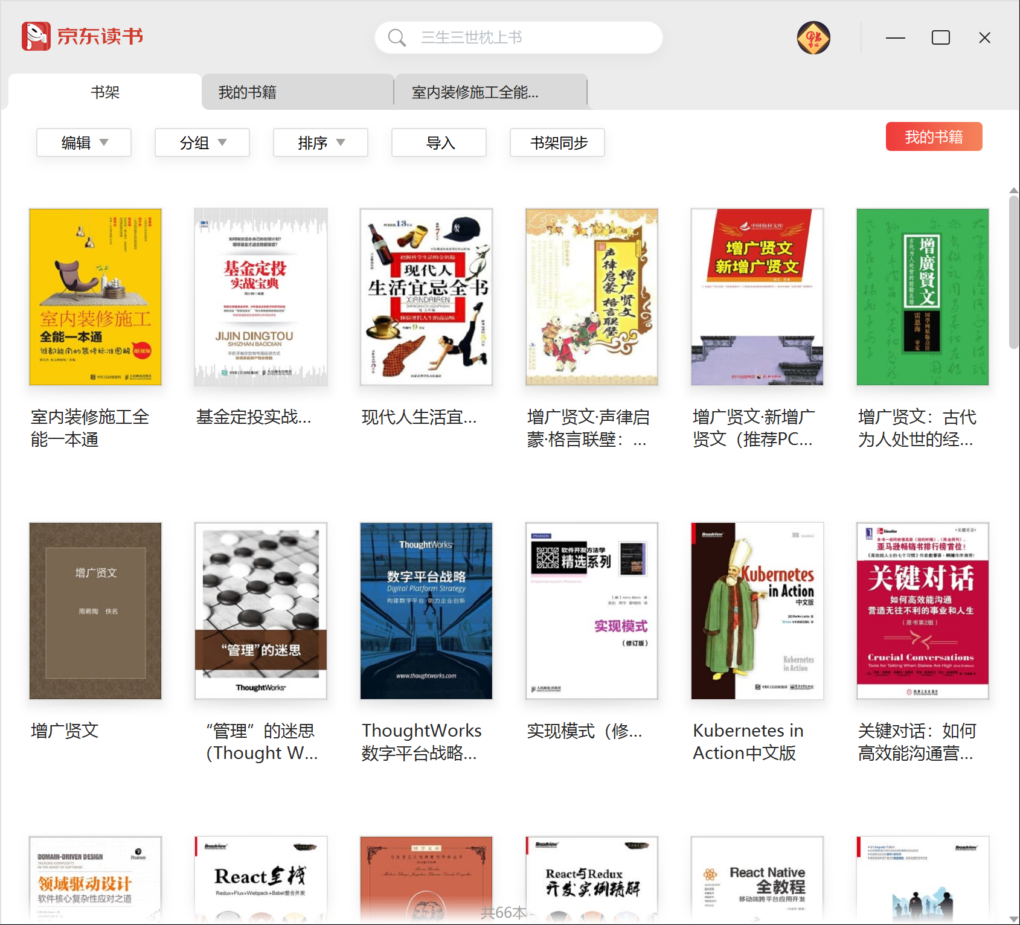Image resolution: width=1020 pixels, height=925 pixels.
Task: Open book cover 增广贤文·新增广贤文
Action: 757,297
